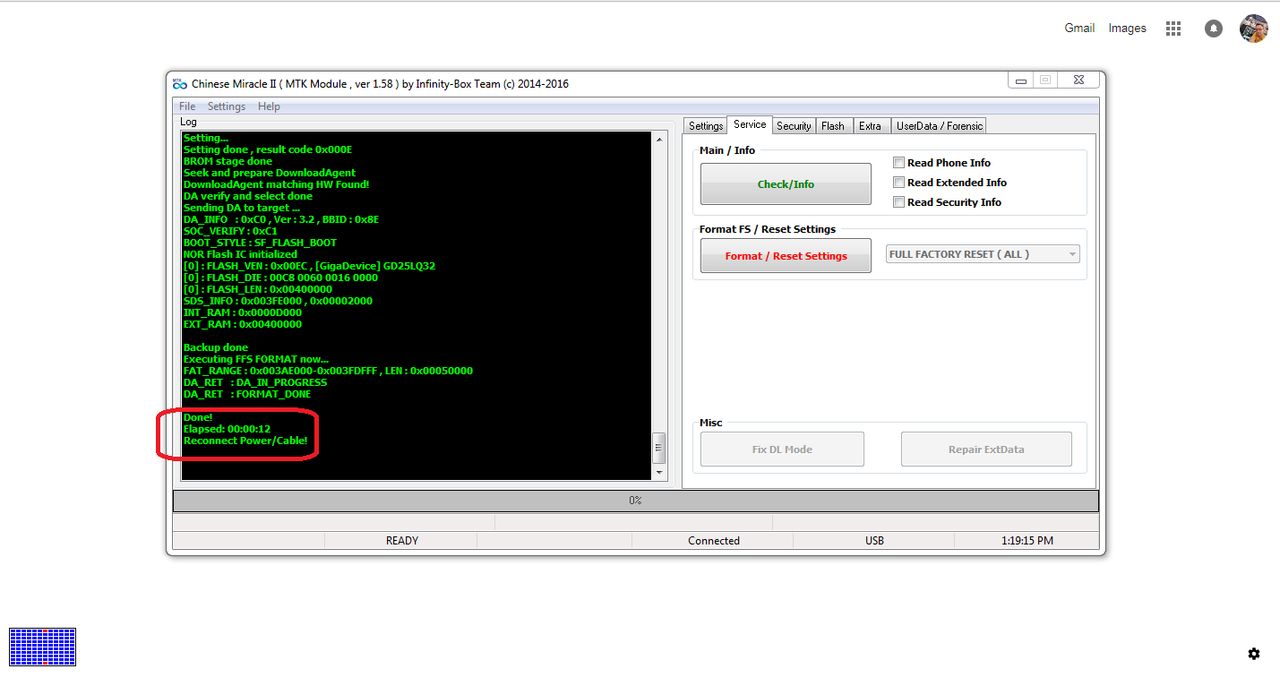The height and width of the screenshot is (676, 1280).
Task: Click the log line "SOC_VERIFY : 0xC1"
Action: (230, 231)
